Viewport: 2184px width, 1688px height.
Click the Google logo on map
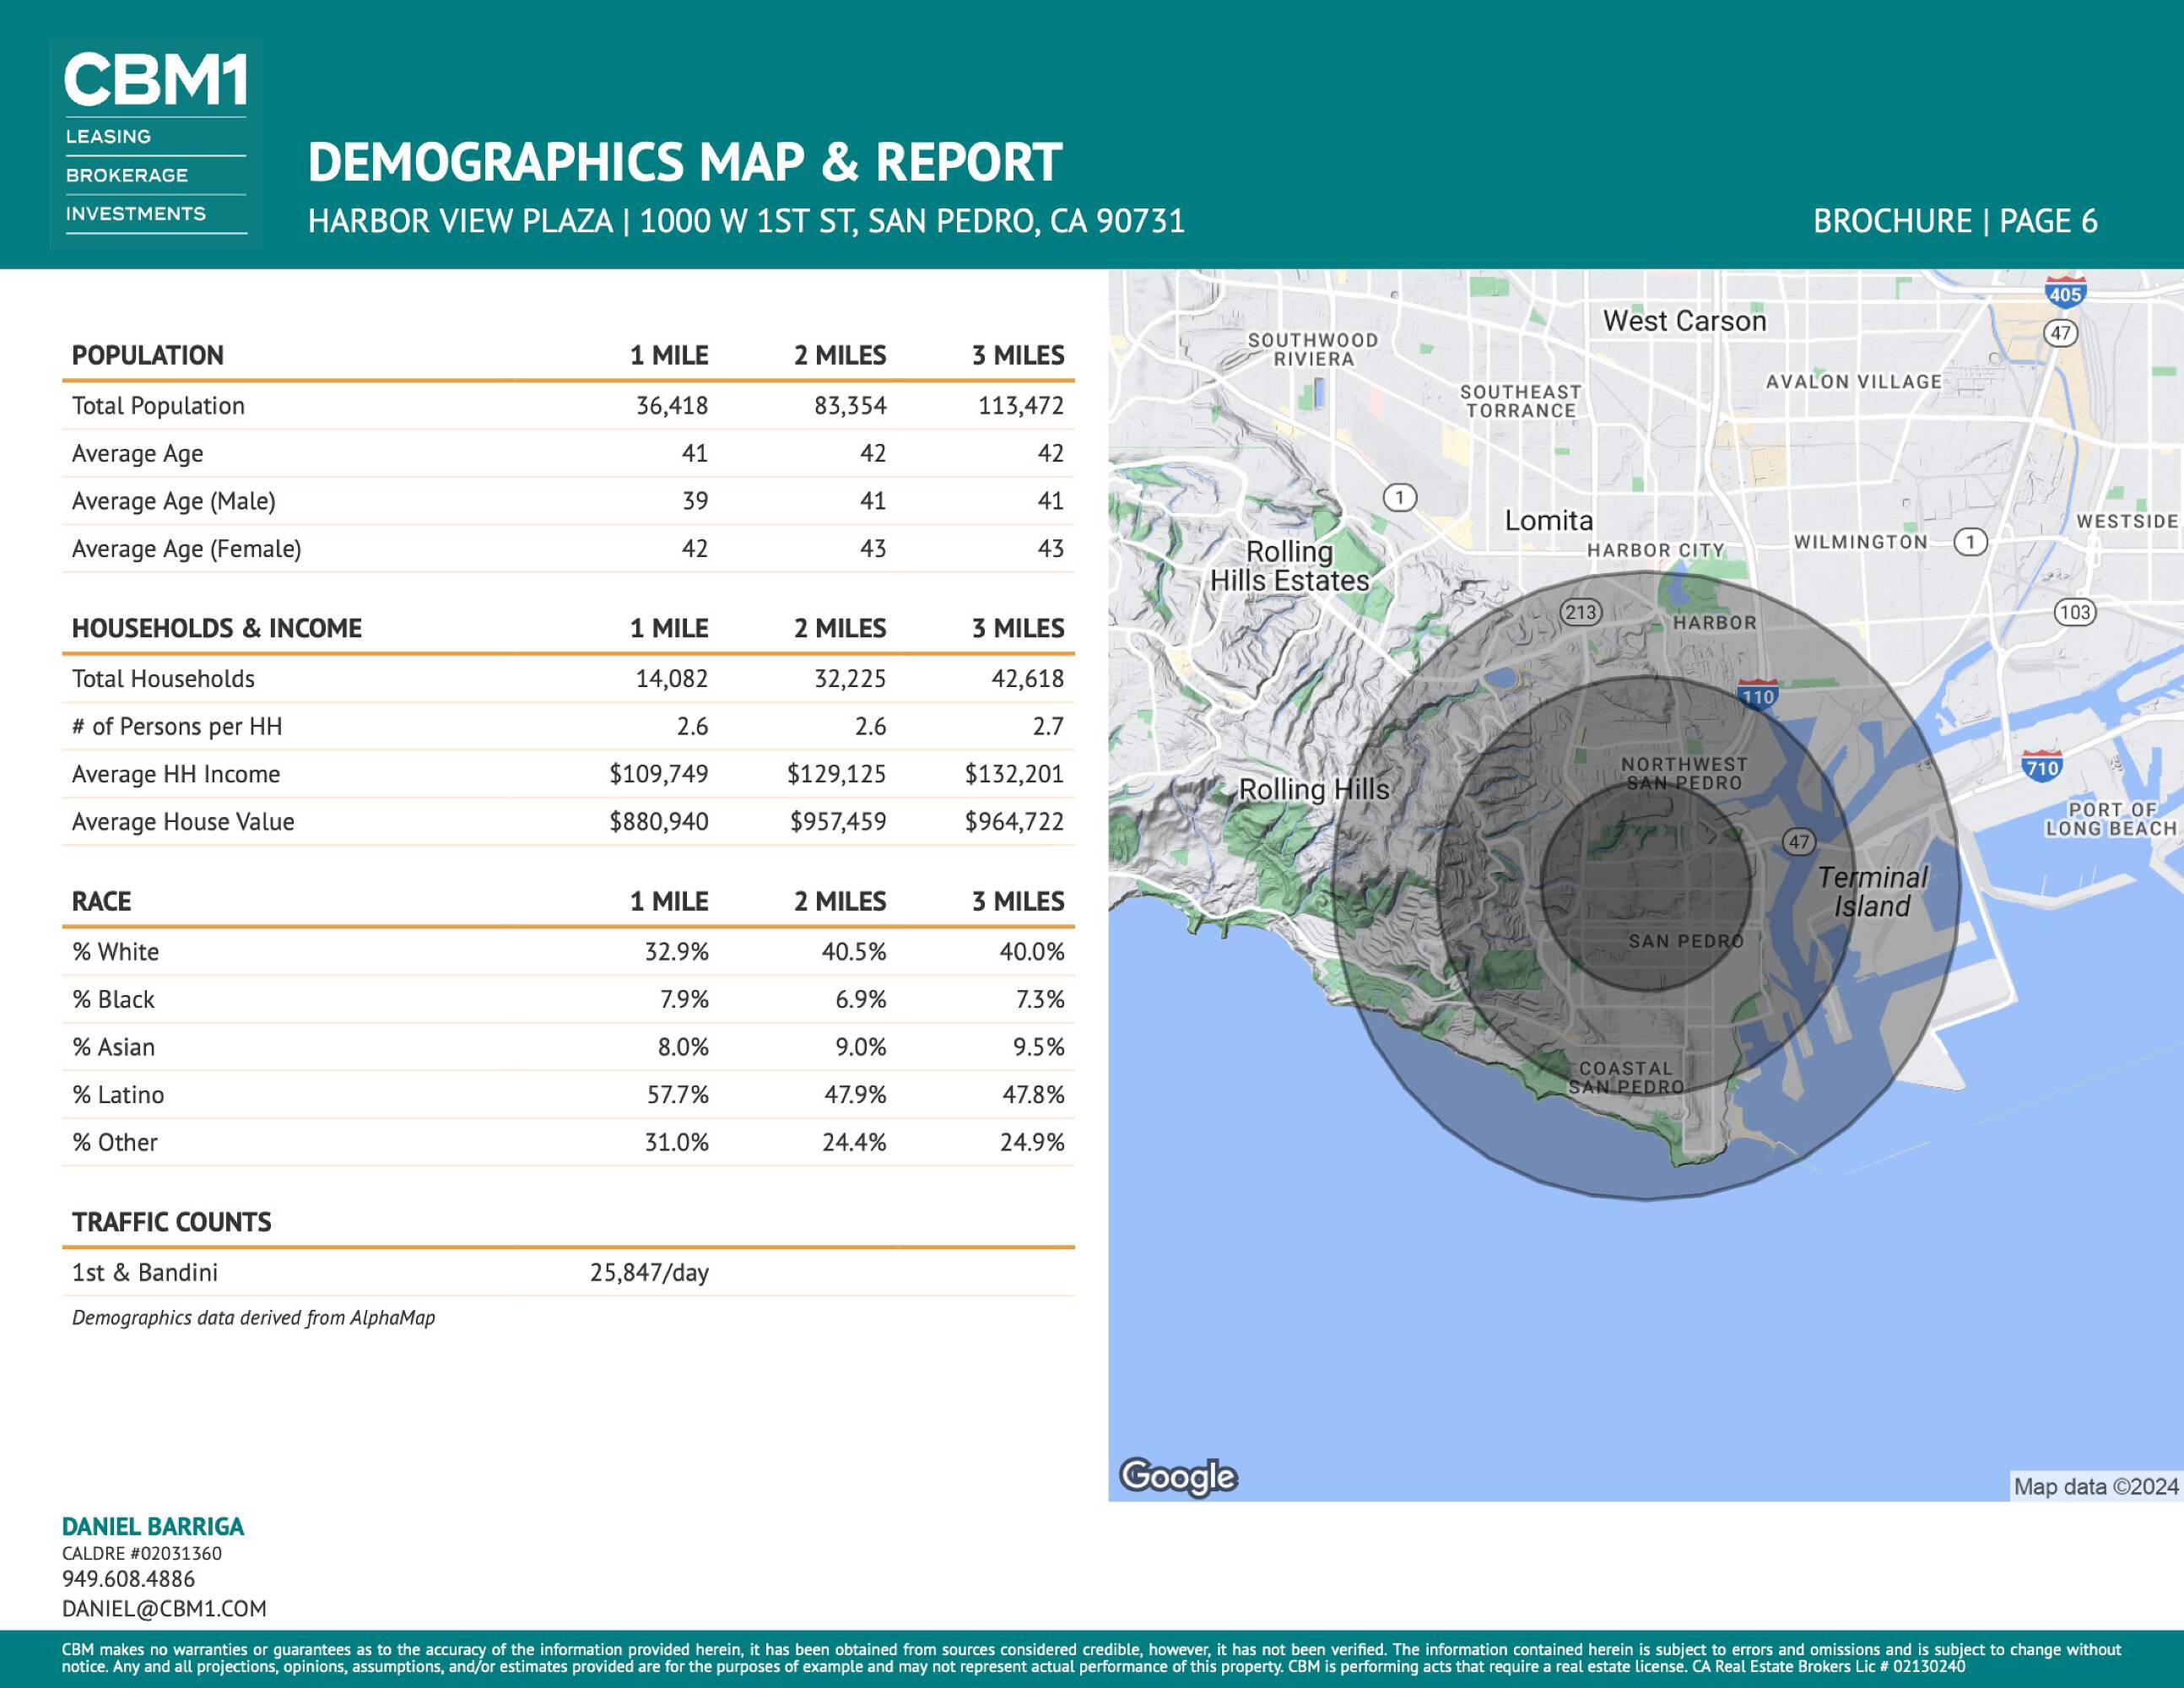coord(1178,1477)
